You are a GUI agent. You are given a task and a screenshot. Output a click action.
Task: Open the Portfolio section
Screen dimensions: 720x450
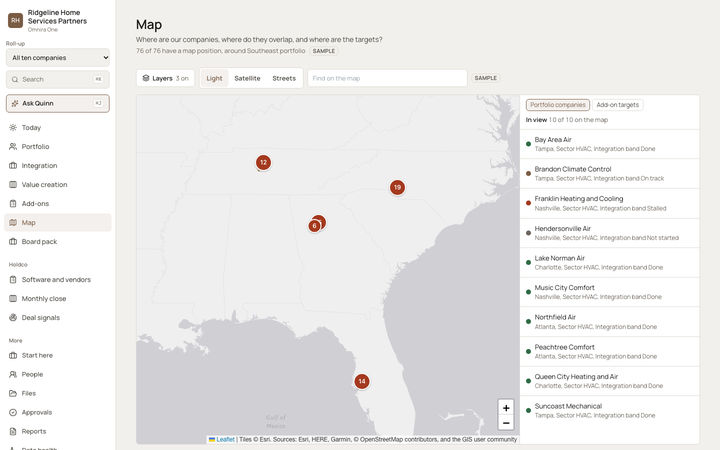pyautogui.click(x=58, y=146)
